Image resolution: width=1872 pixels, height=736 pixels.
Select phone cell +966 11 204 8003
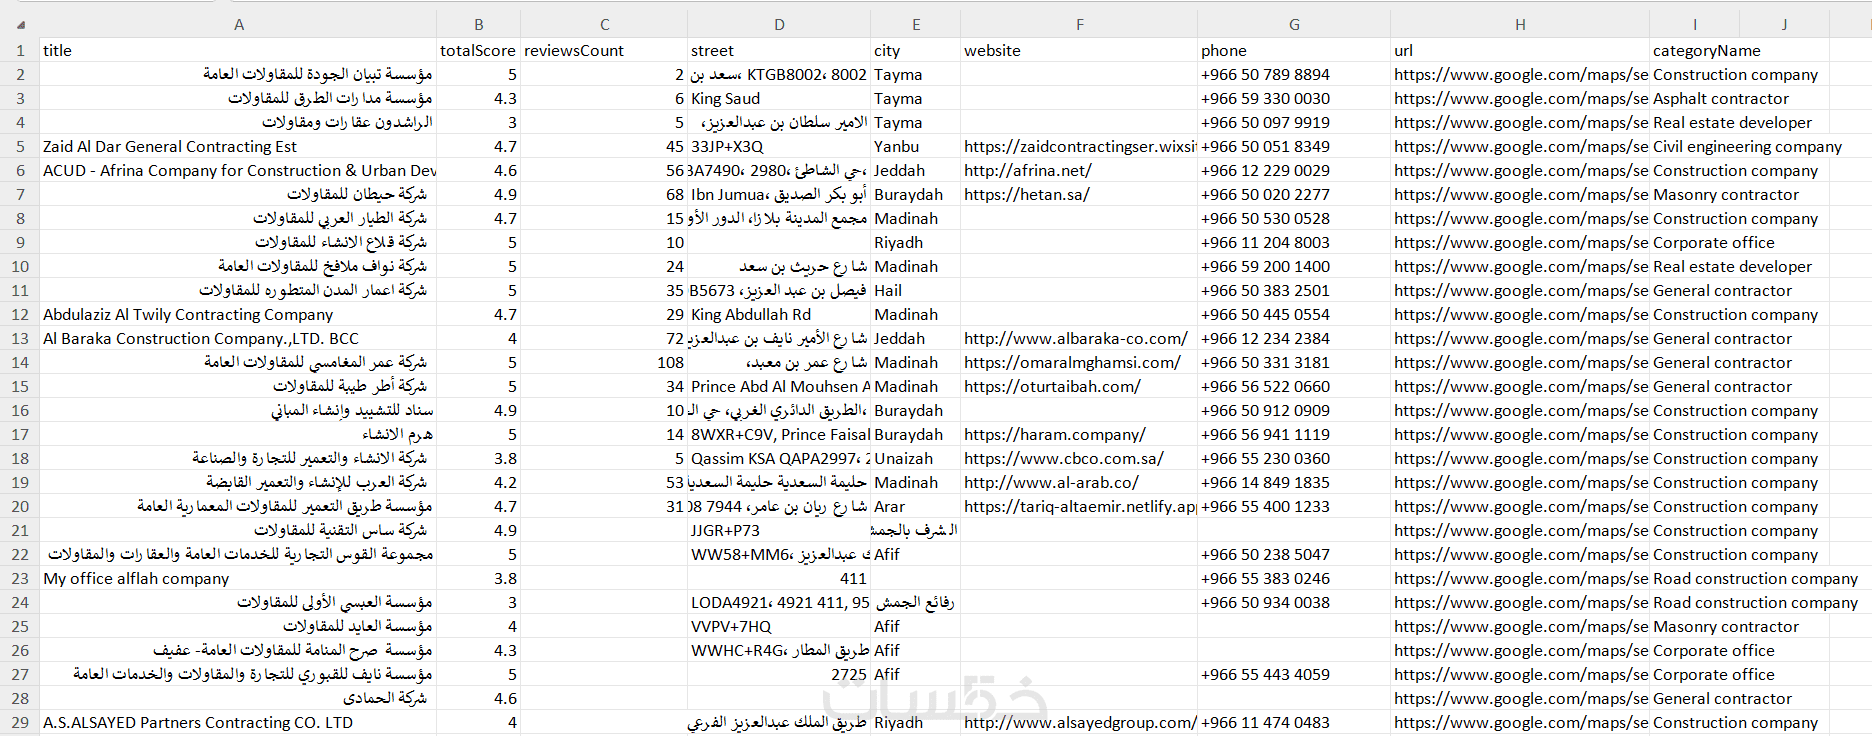pyautogui.click(x=1294, y=242)
